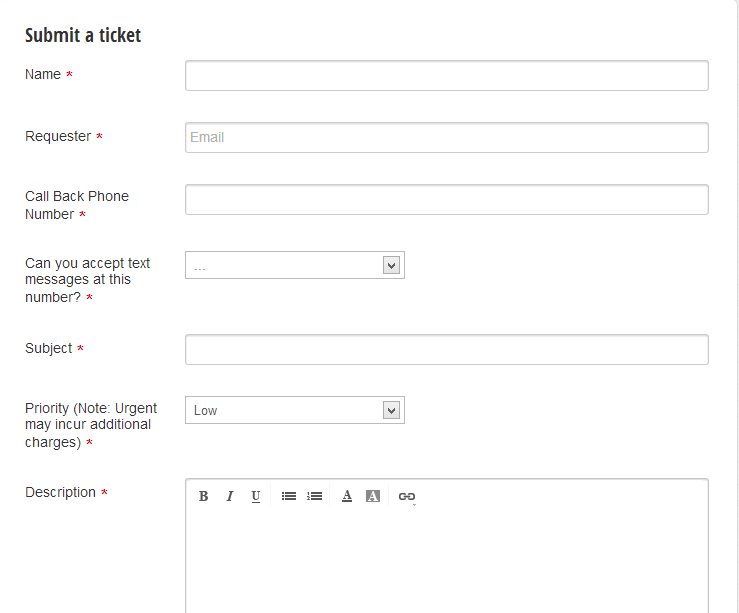Click the Description field label
Screen dimensions: 739x613
[60, 492]
